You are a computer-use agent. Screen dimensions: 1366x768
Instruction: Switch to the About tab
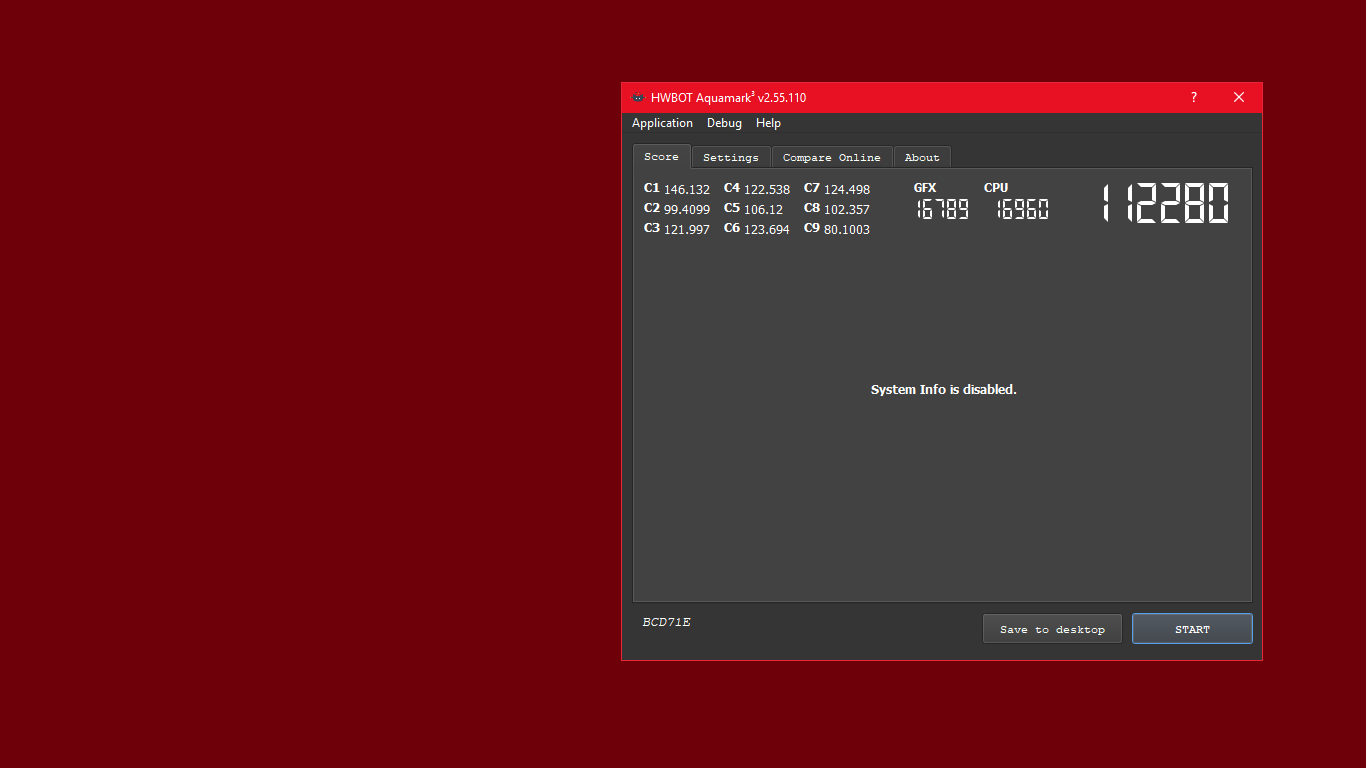[921, 158]
